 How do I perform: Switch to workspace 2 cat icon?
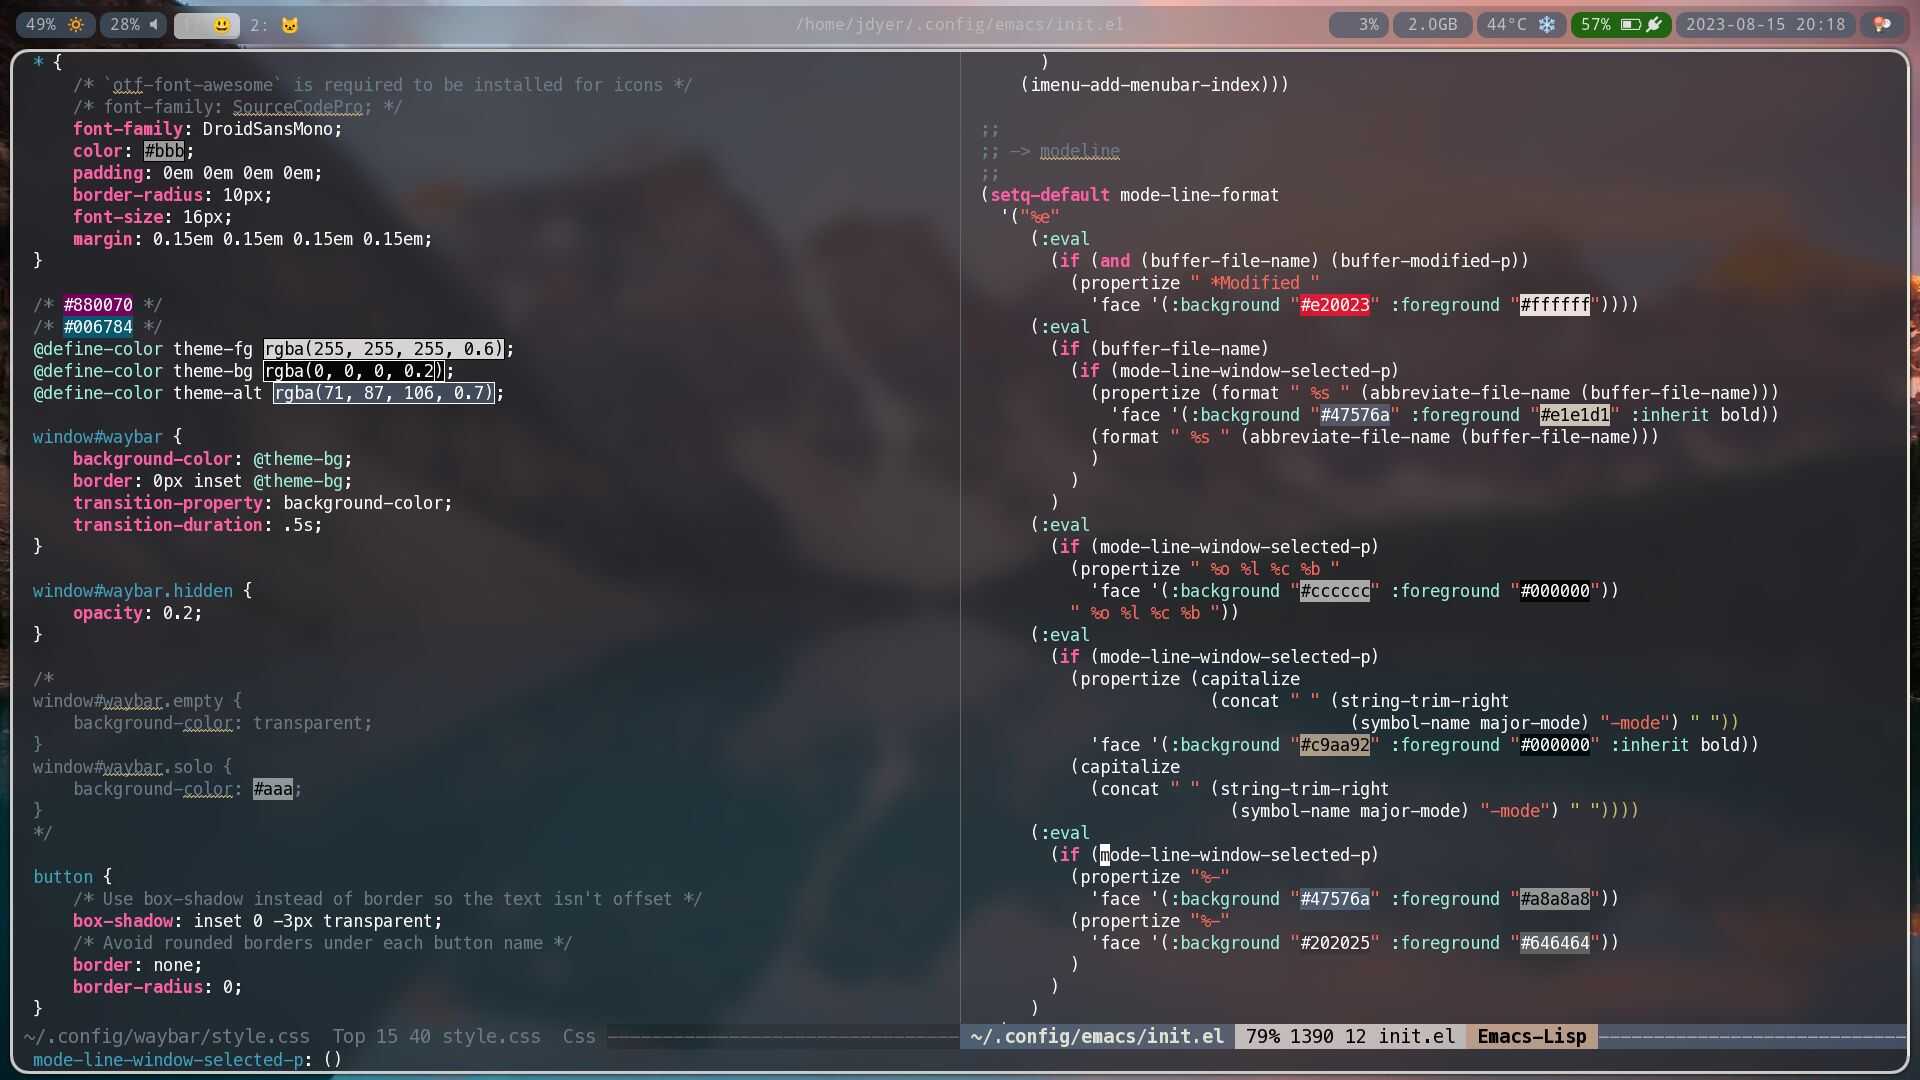289,25
